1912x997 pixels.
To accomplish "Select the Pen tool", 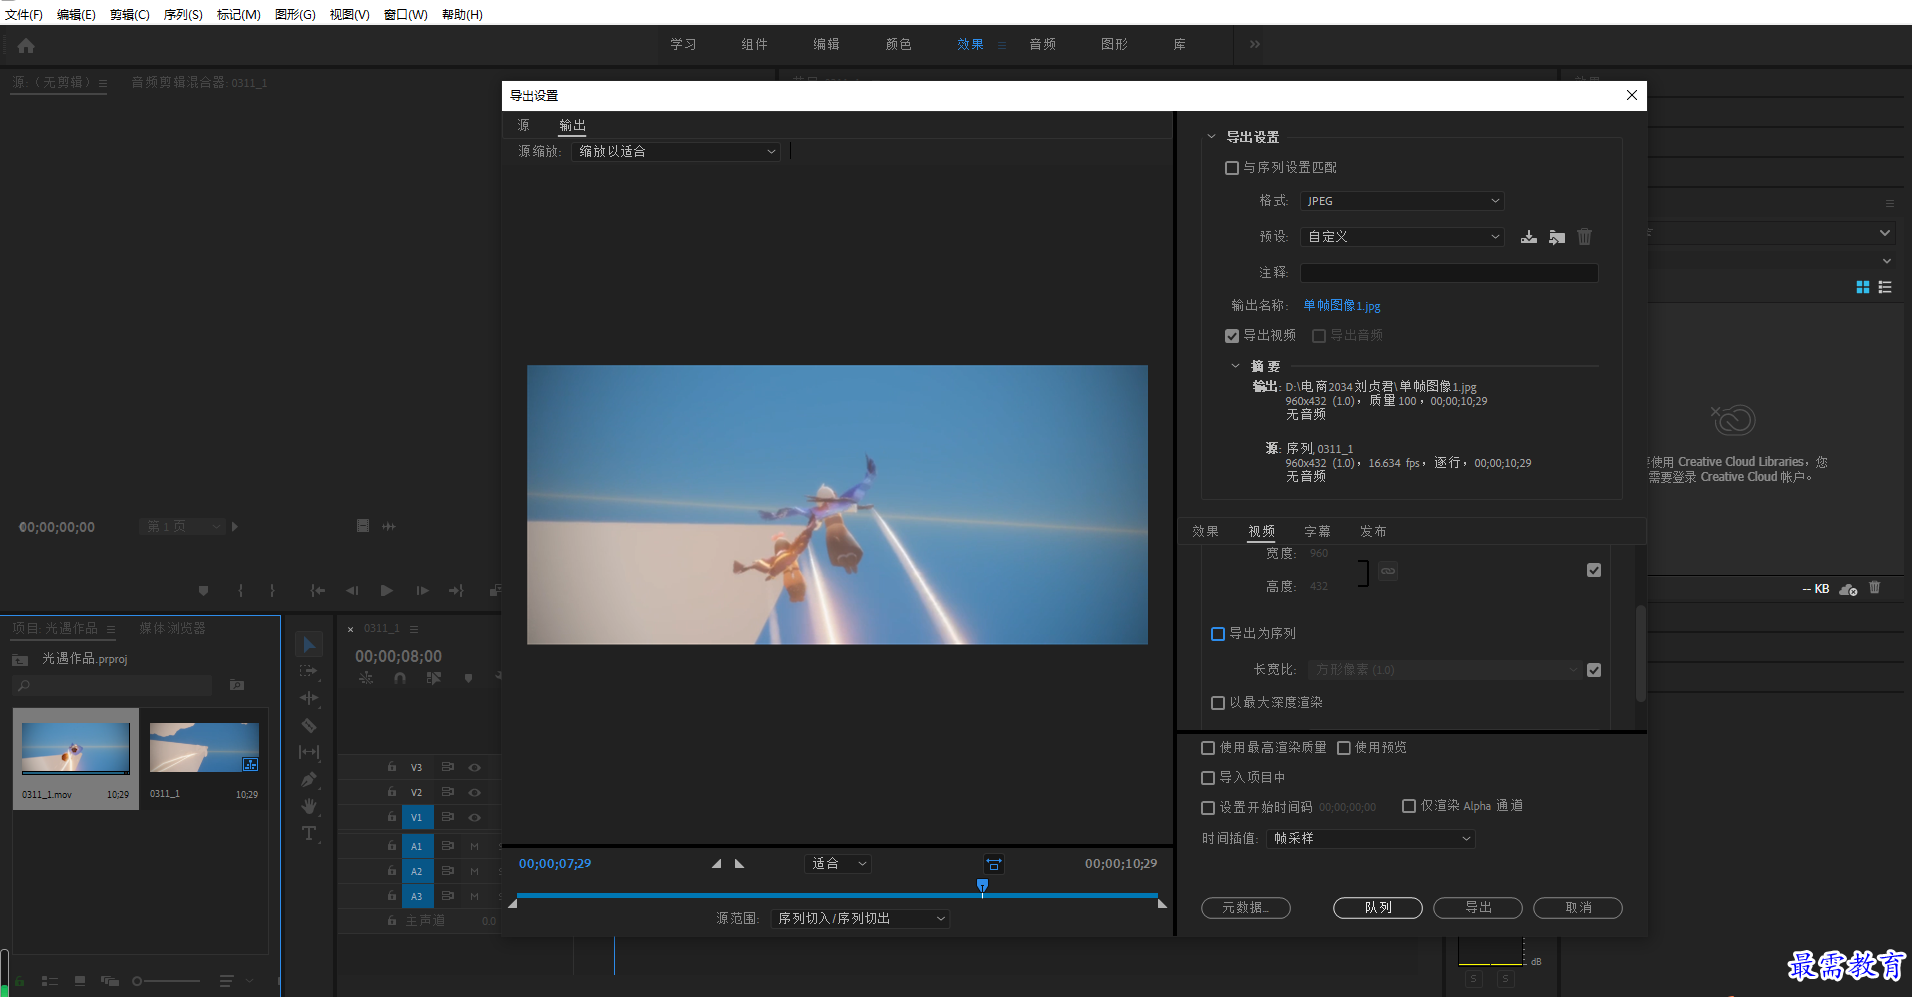I will (309, 779).
